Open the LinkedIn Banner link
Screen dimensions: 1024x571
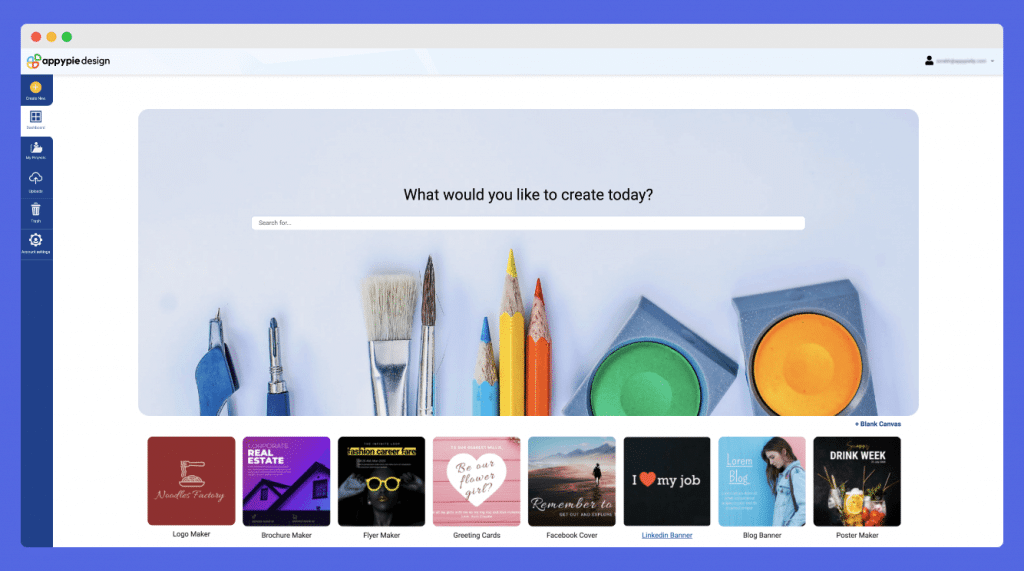(x=667, y=535)
